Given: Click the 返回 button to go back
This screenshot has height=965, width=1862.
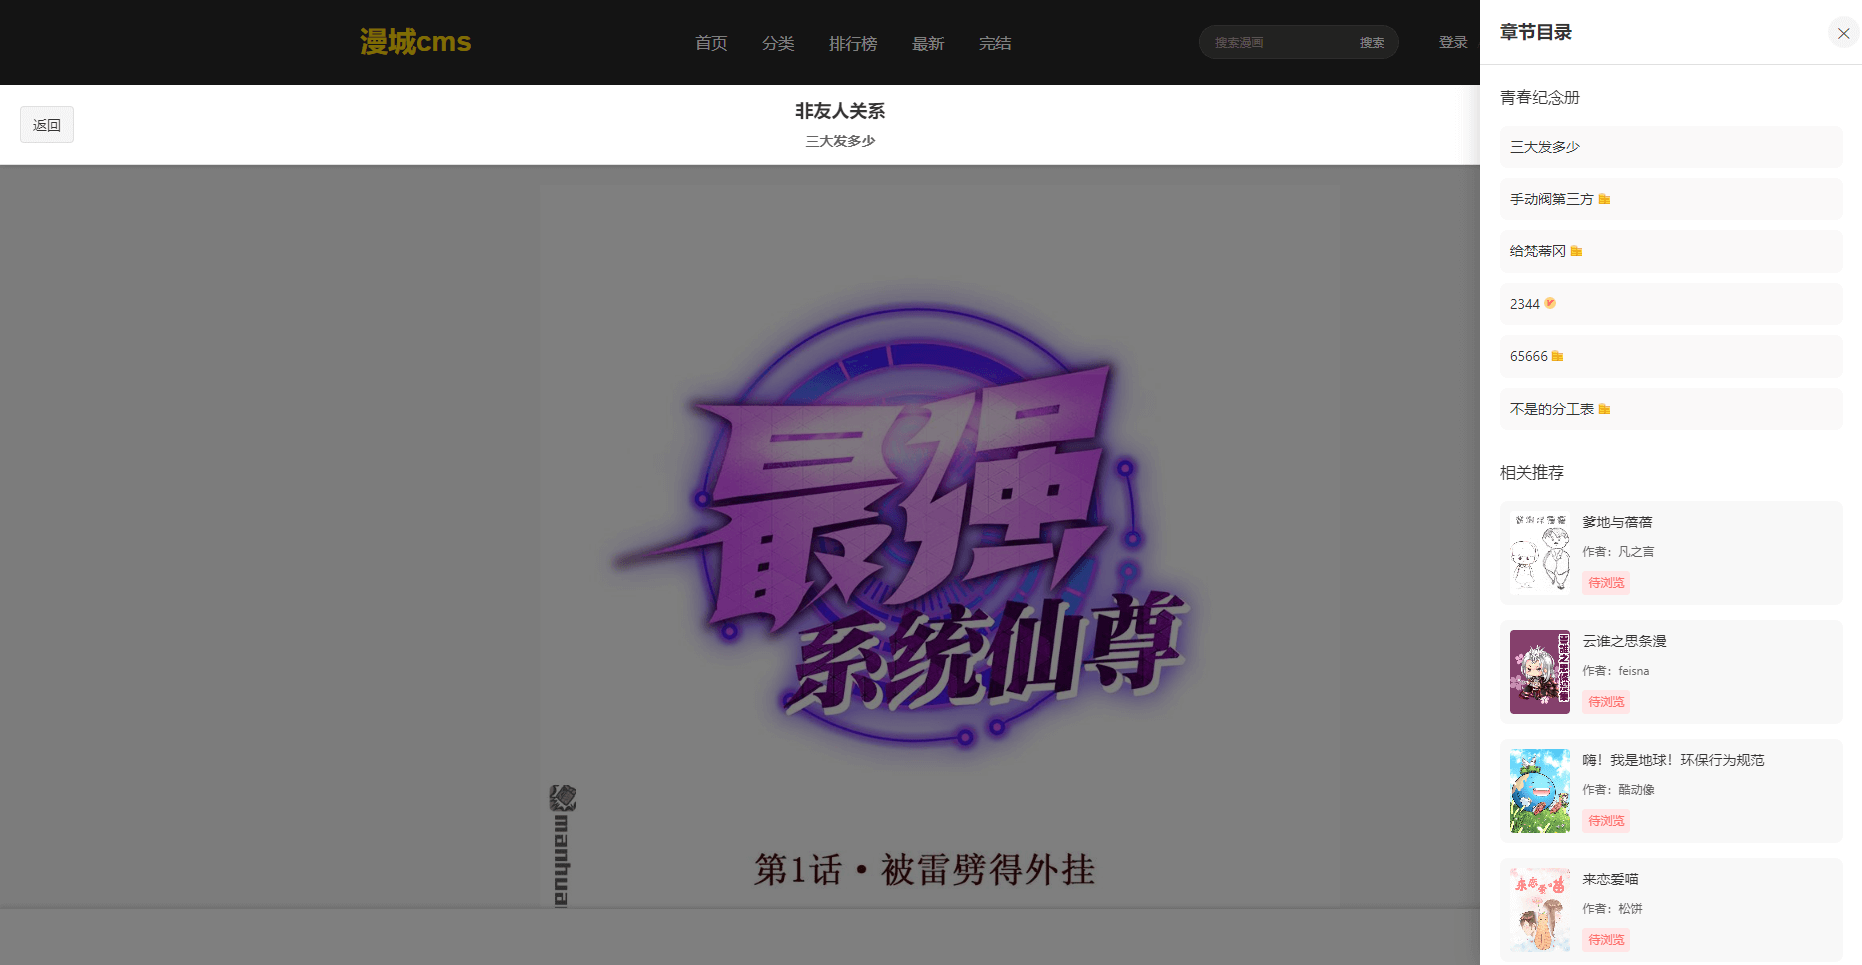Looking at the screenshot, I should pos(46,124).
